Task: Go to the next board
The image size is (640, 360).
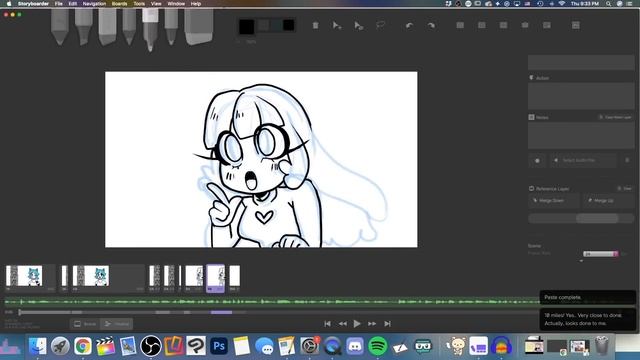Action: click(x=372, y=324)
